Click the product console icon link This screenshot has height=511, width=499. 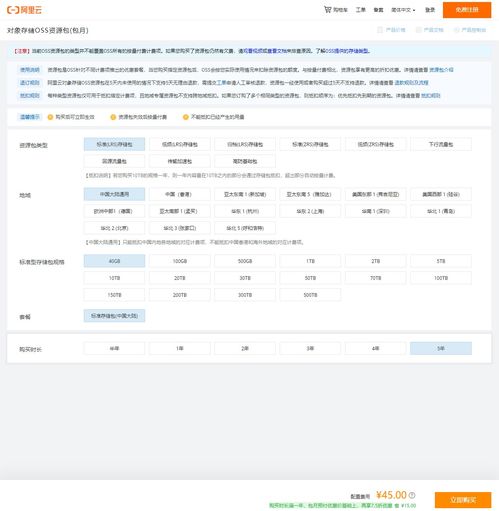tap(470, 30)
